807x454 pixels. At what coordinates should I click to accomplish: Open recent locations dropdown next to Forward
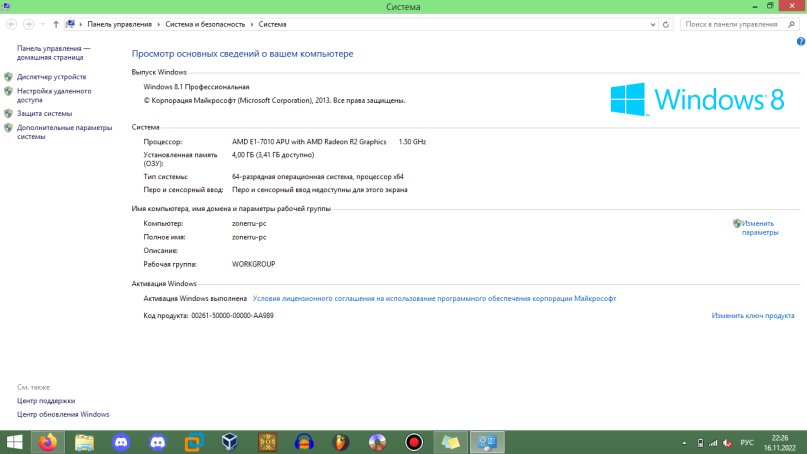point(42,24)
